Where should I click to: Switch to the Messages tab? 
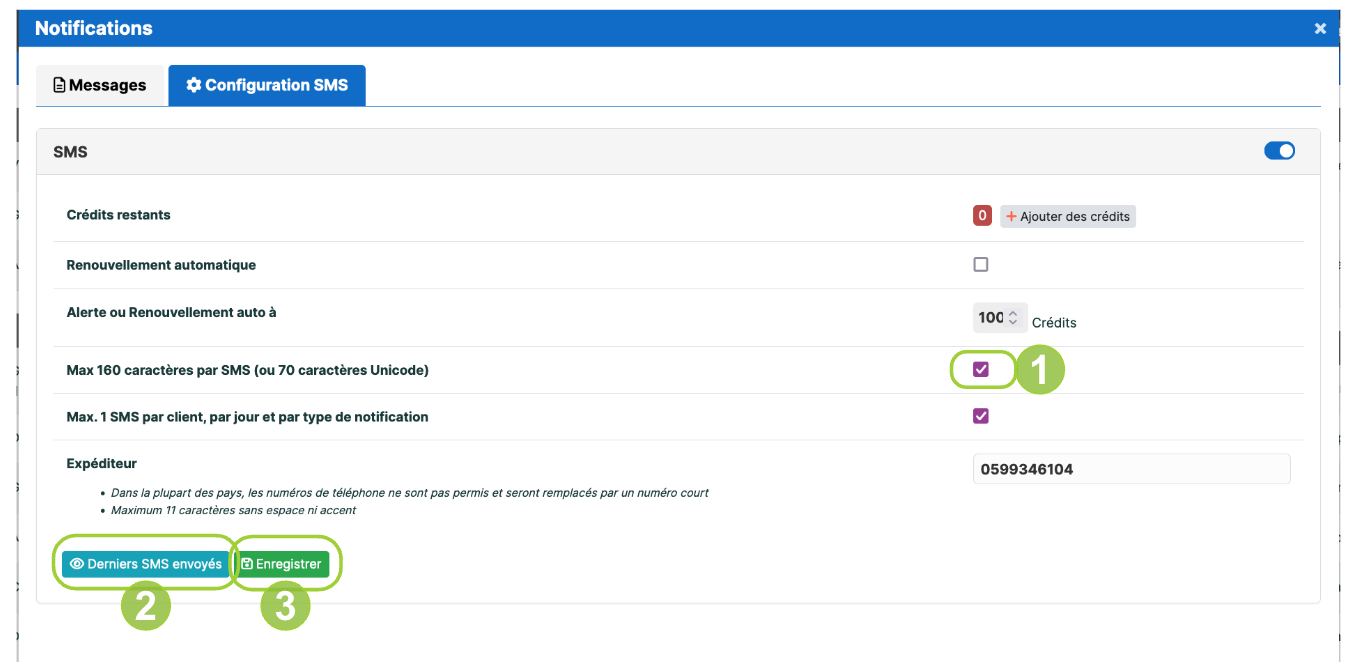pyautogui.click(x=100, y=85)
